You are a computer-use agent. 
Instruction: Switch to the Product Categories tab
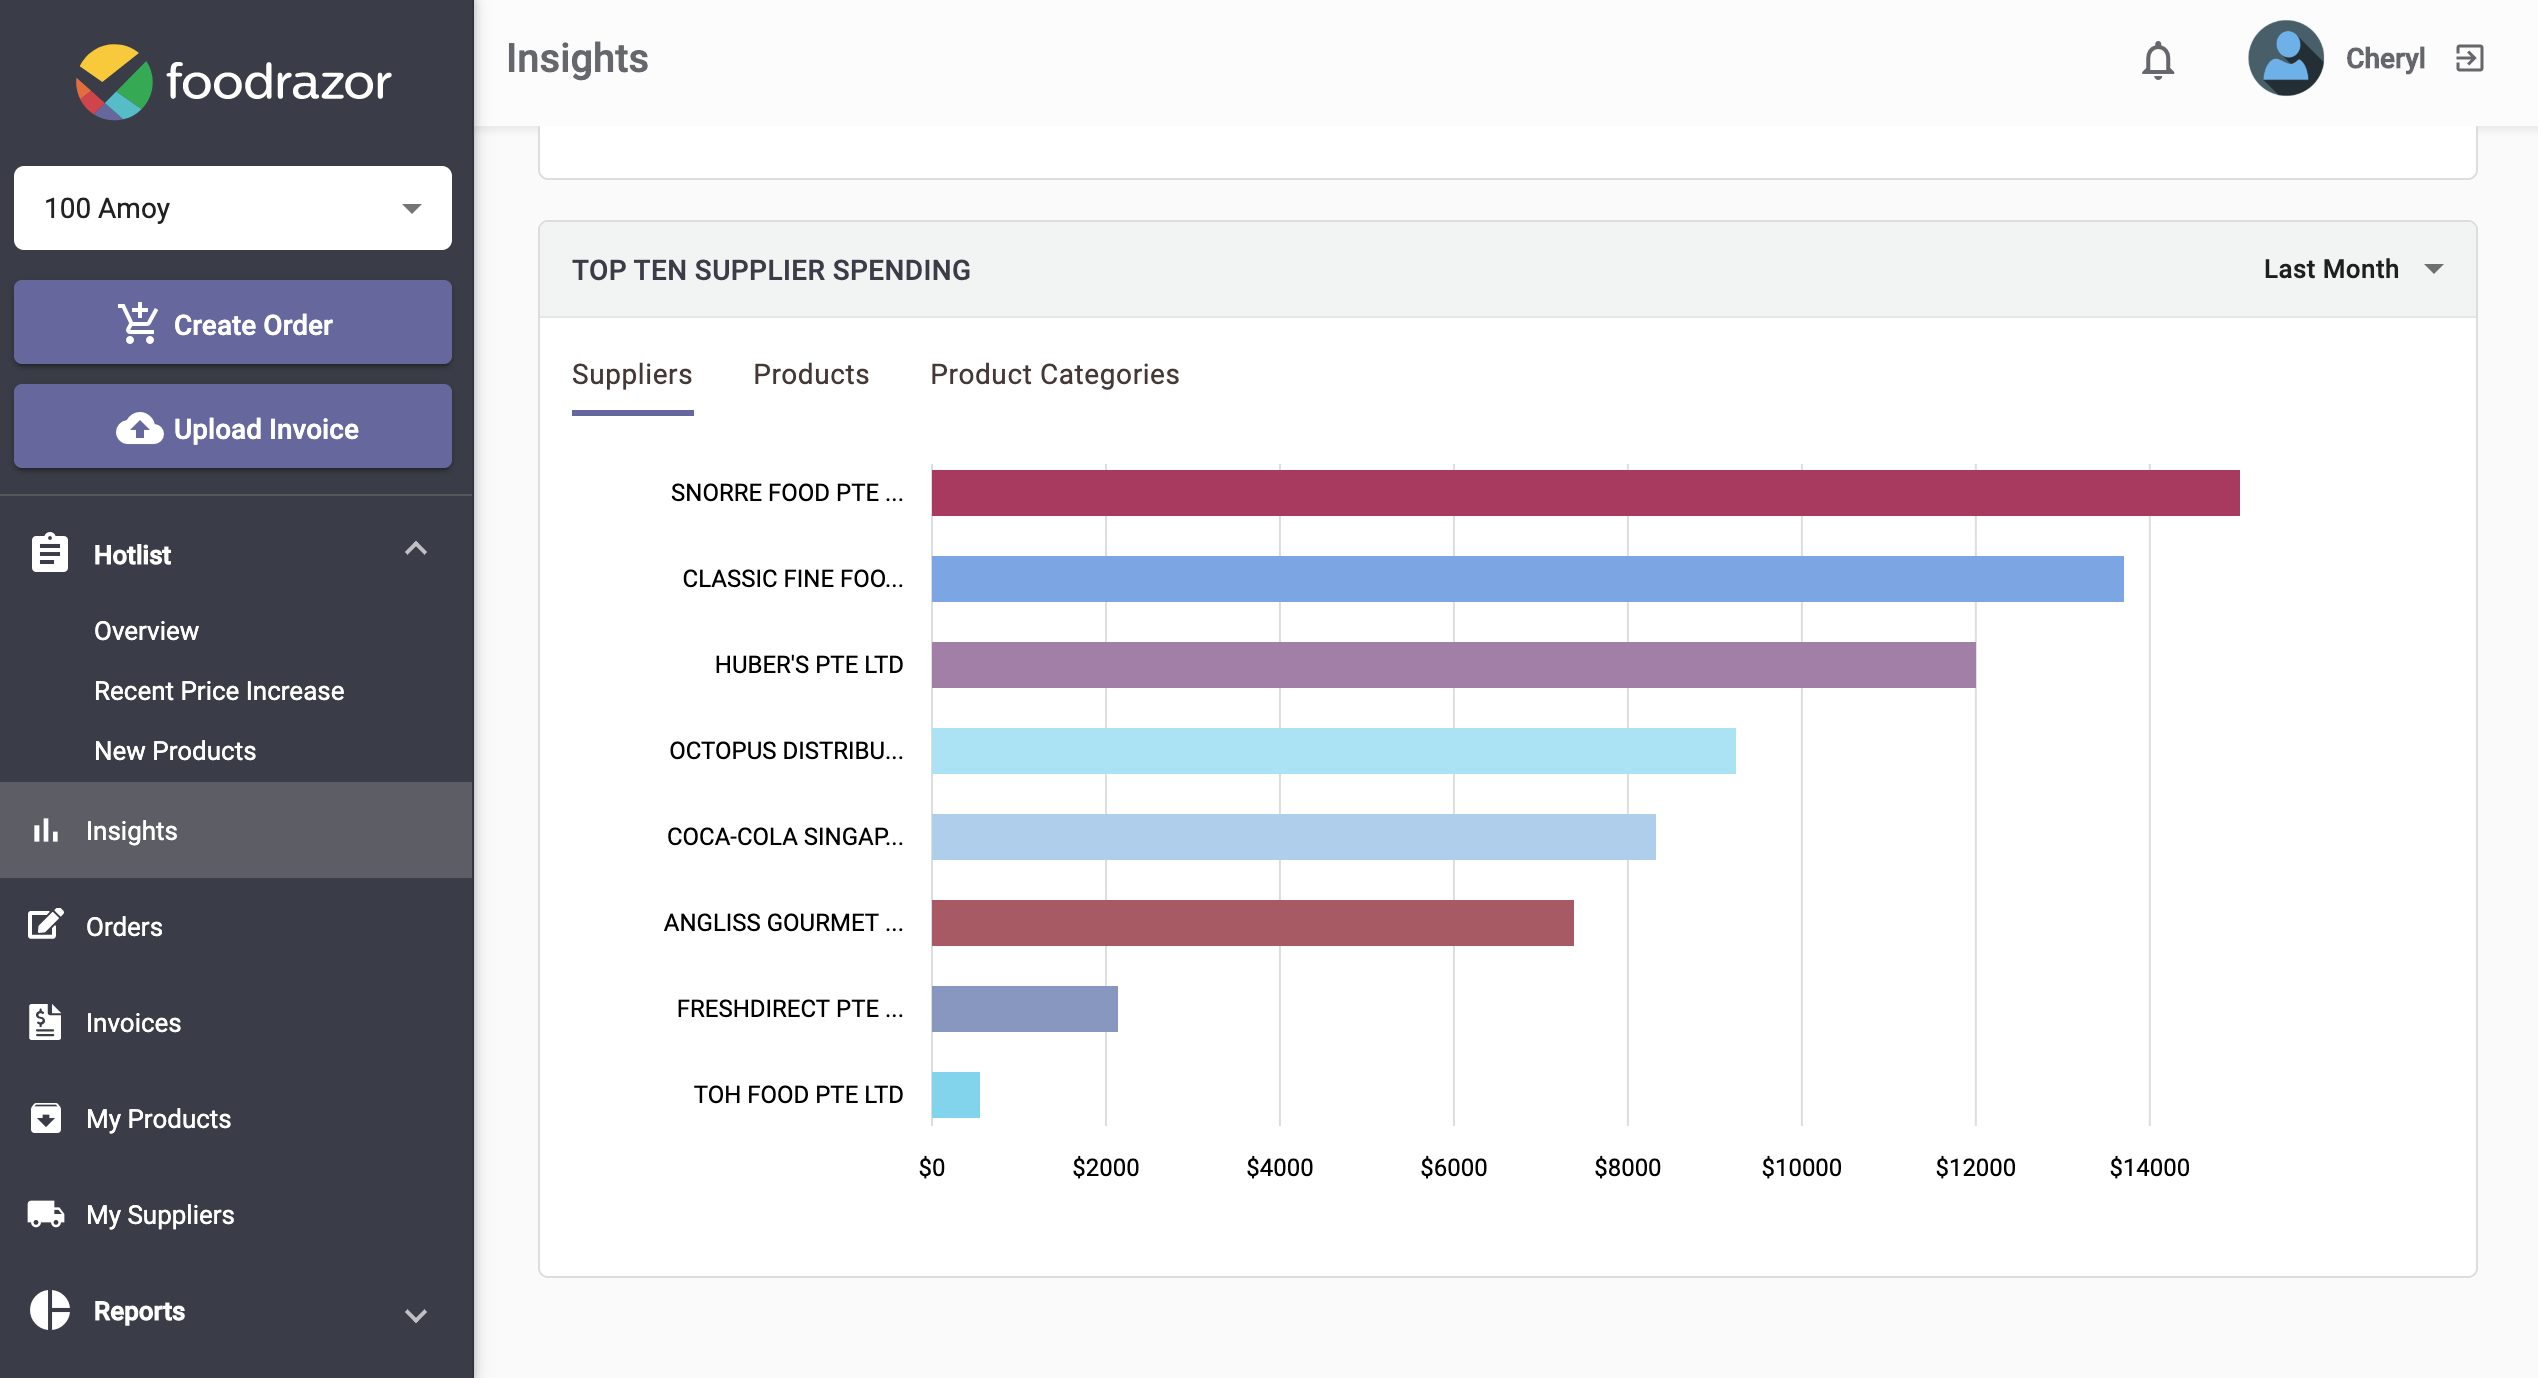point(1054,374)
